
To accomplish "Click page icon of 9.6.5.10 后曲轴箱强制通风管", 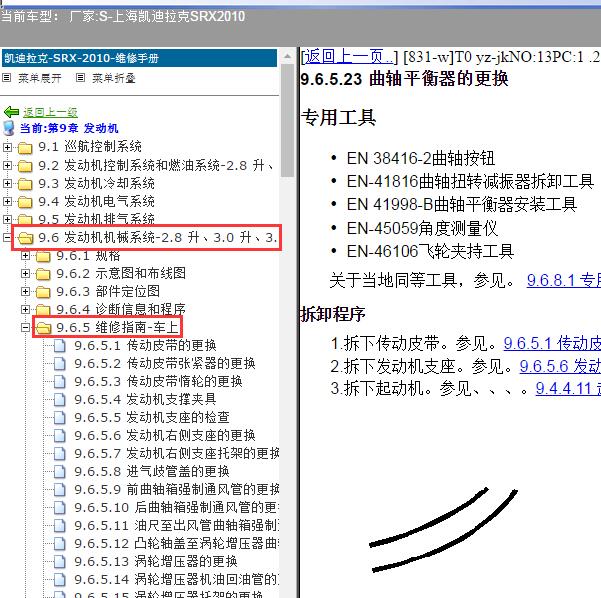I will point(59,508).
